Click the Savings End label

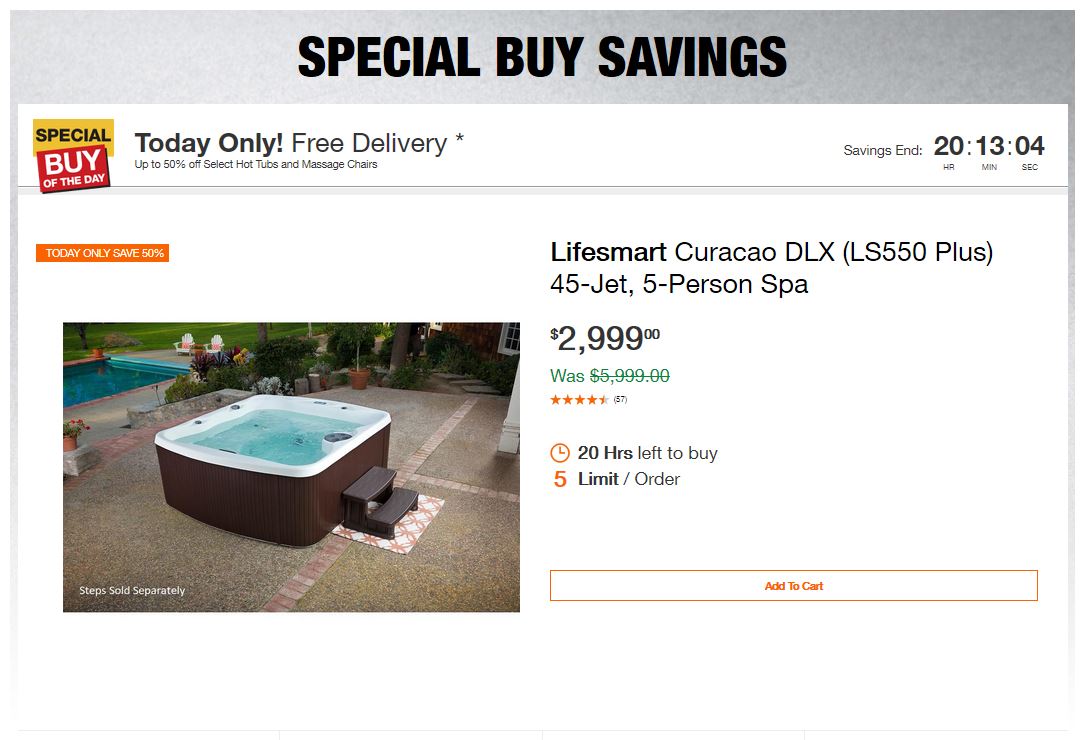[x=882, y=151]
